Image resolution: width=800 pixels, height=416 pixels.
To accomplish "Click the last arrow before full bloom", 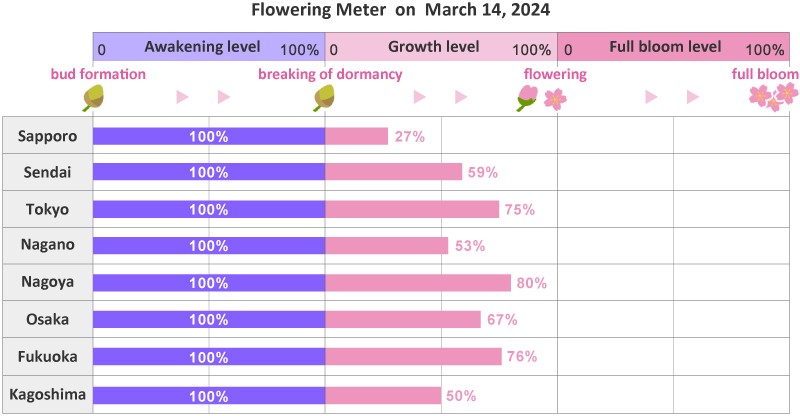I will [692, 97].
